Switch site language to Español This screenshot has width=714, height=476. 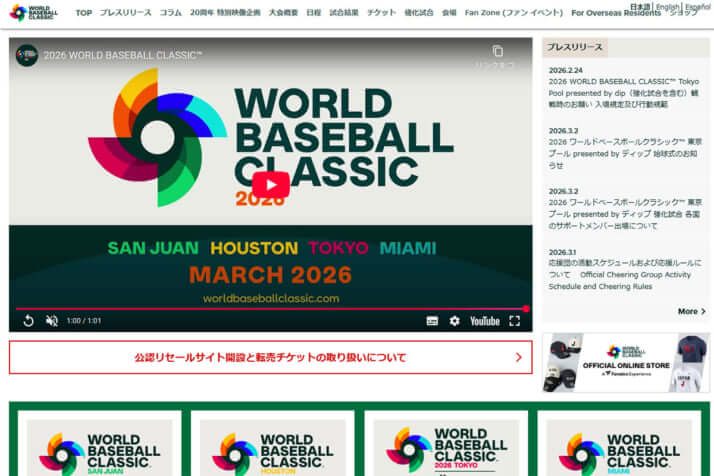coord(697,7)
